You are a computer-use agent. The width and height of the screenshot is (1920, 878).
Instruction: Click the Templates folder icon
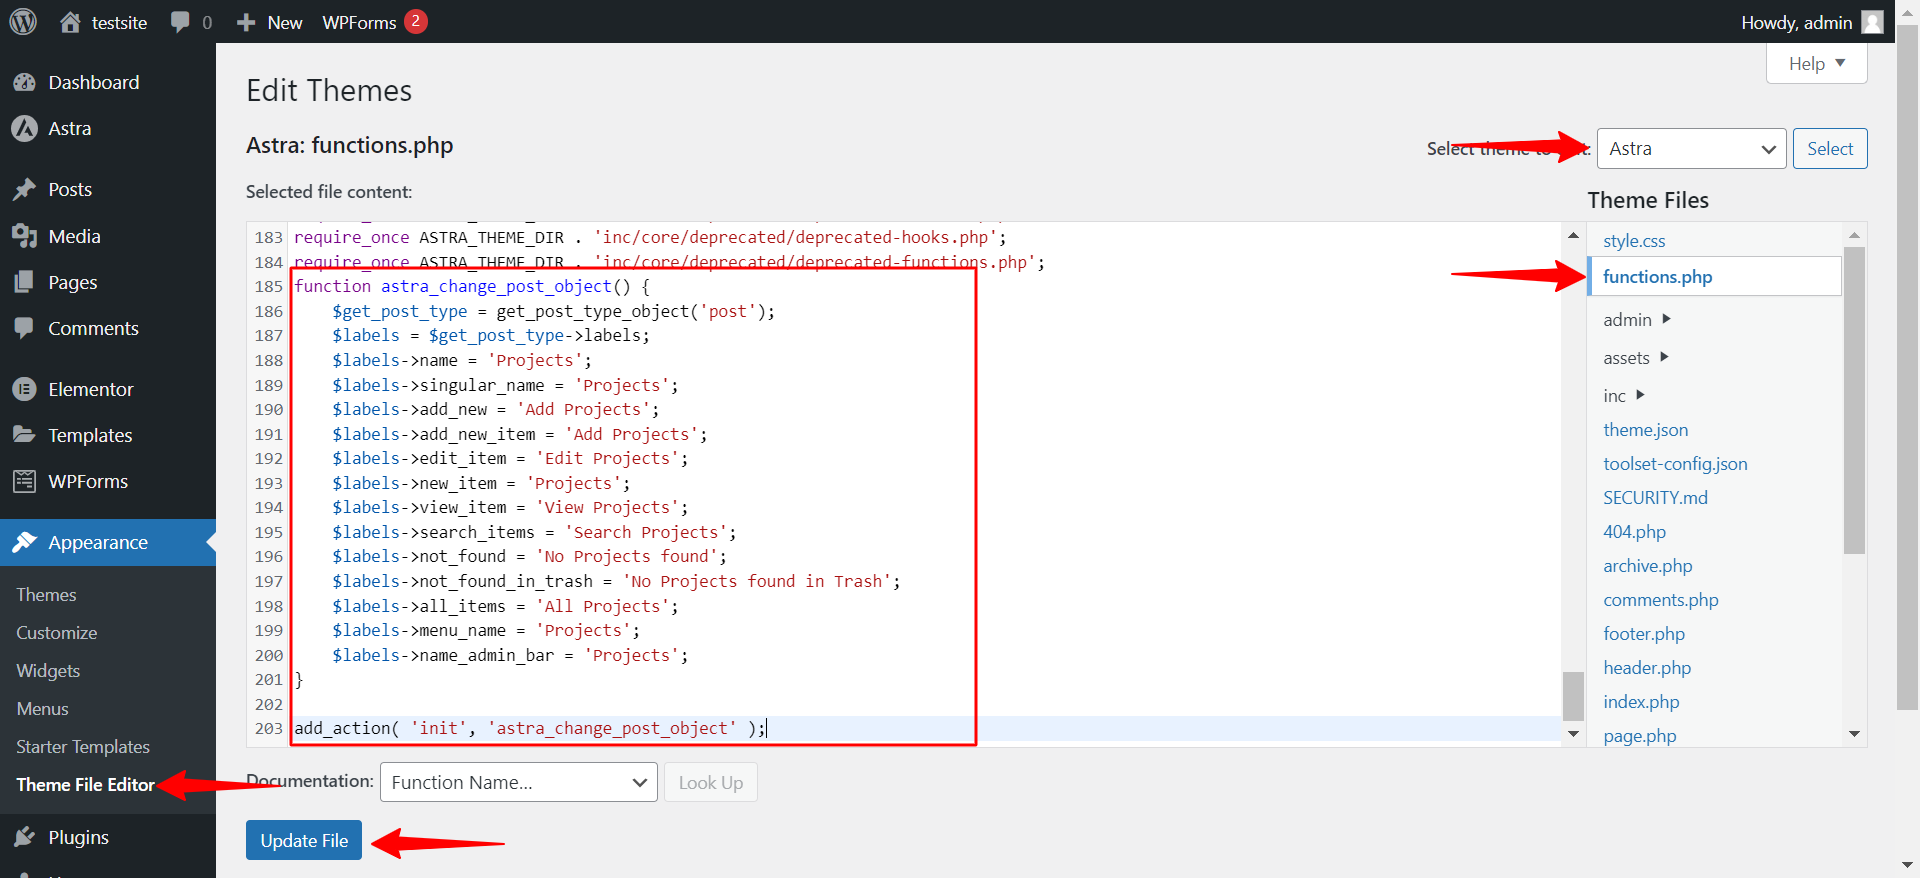point(24,435)
